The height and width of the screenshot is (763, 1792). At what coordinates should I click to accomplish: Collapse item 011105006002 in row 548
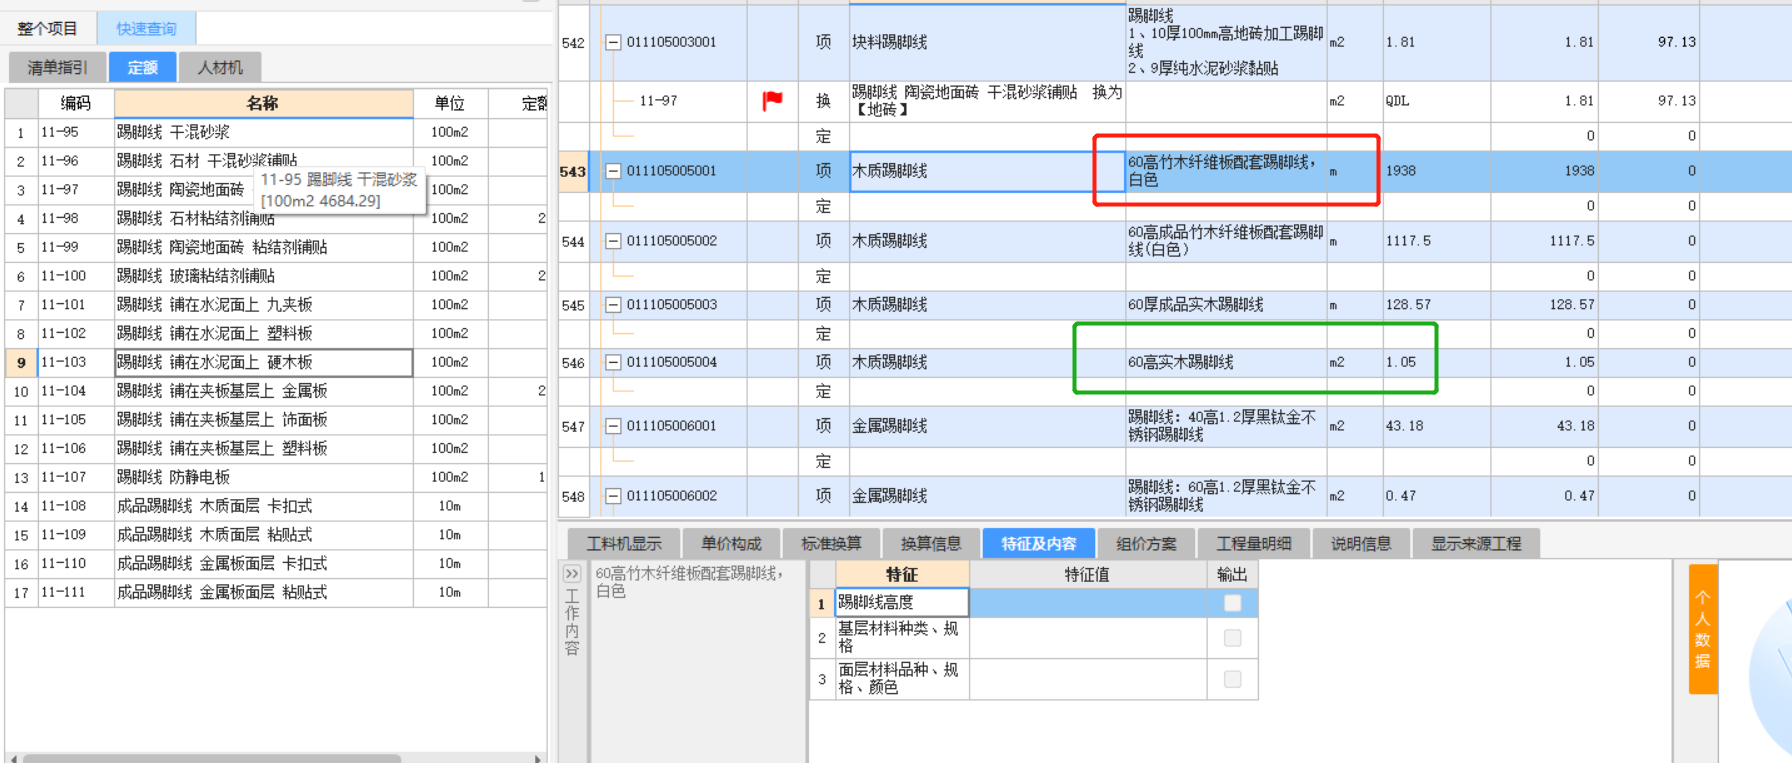(x=613, y=496)
